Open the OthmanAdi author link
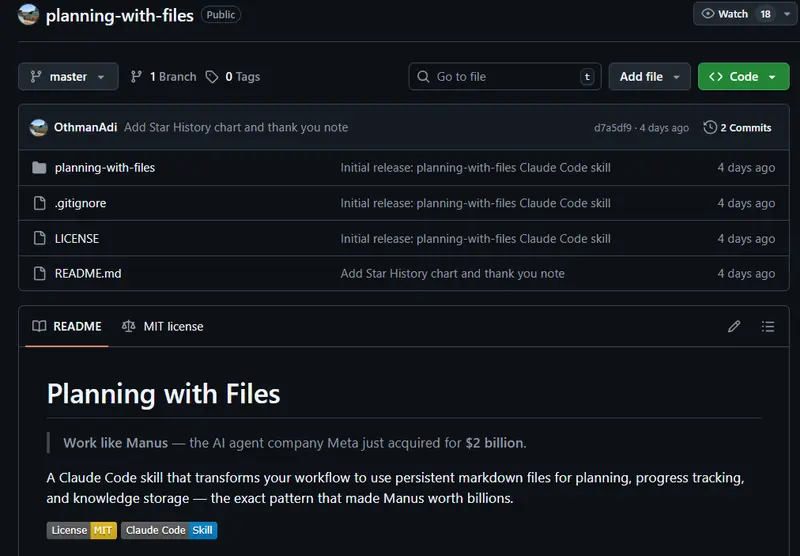Screen dimensions: 800x556 (86, 127)
